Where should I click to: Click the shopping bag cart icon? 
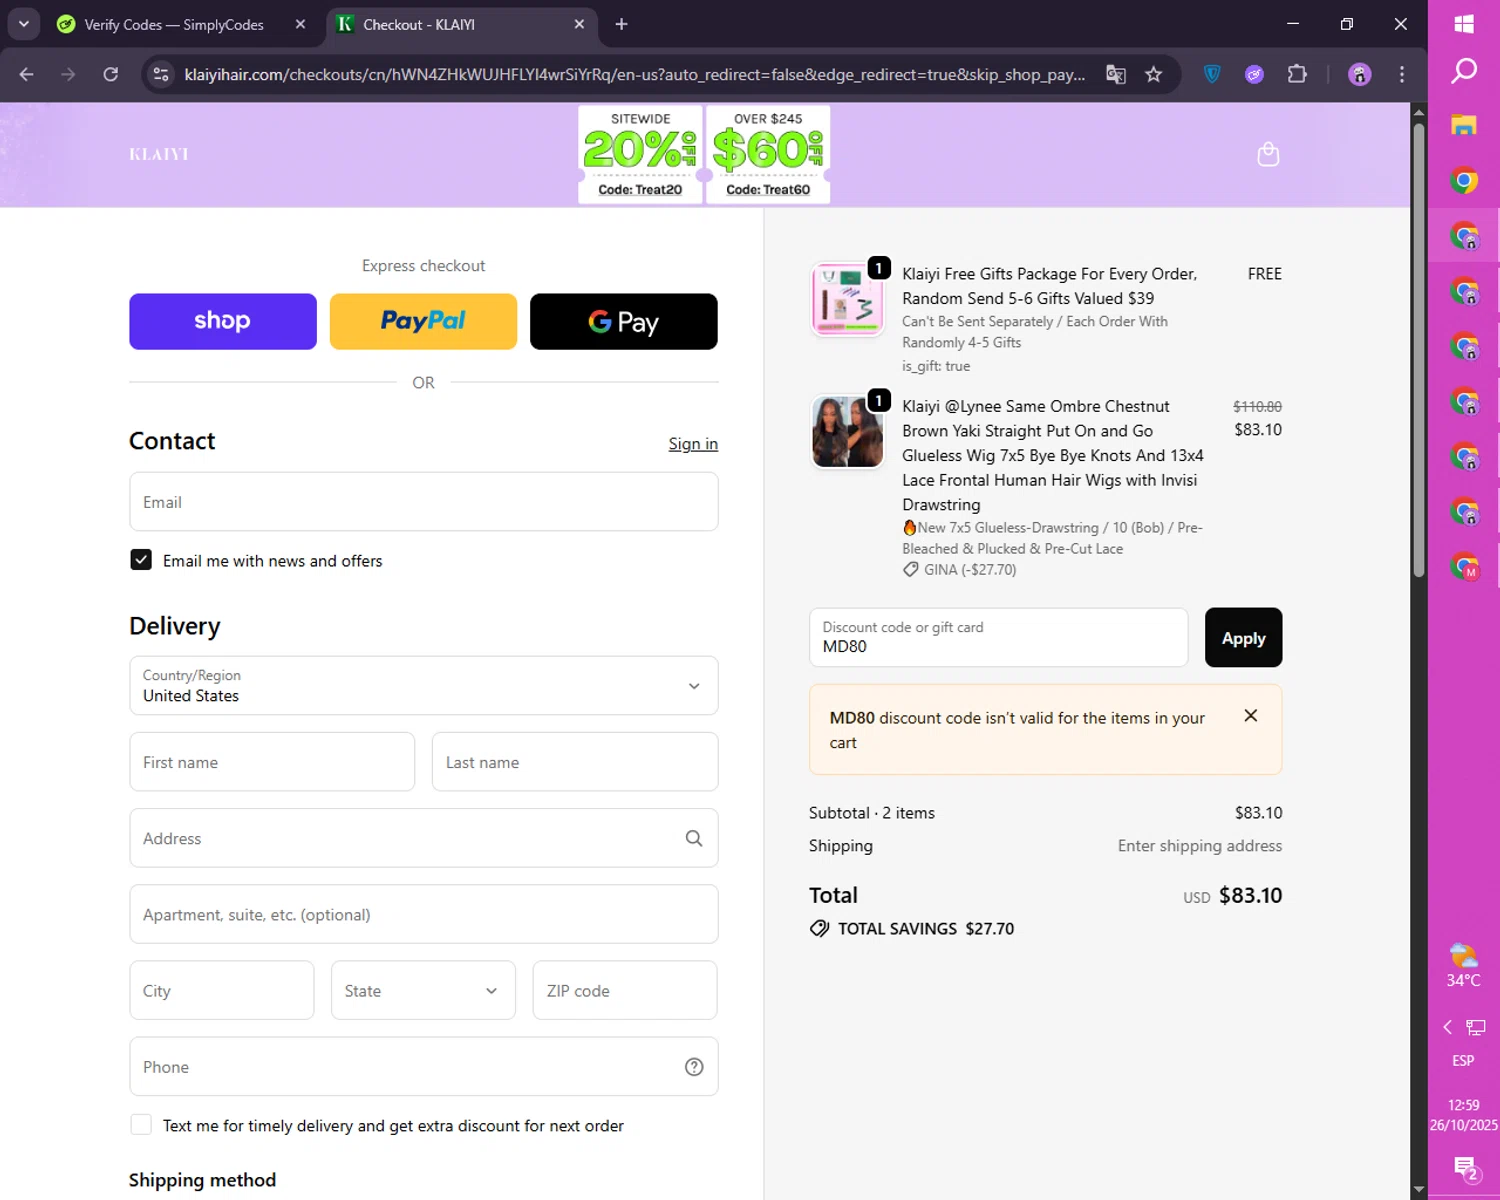pyautogui.click(x=1268, y=154)
